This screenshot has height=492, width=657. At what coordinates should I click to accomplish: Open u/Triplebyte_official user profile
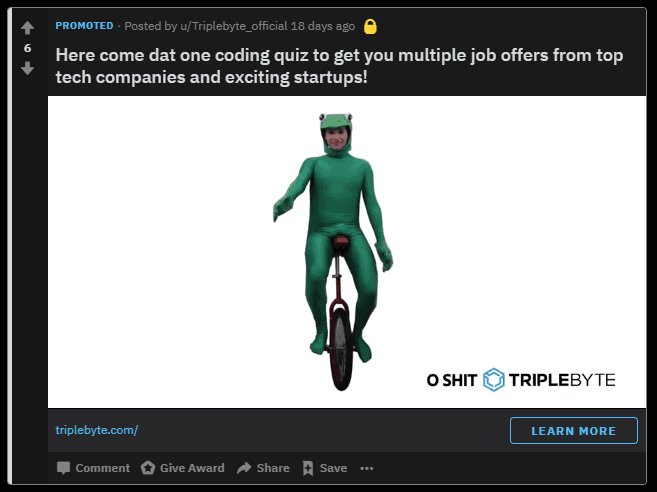pyautogui.click(x=234, y=26)
